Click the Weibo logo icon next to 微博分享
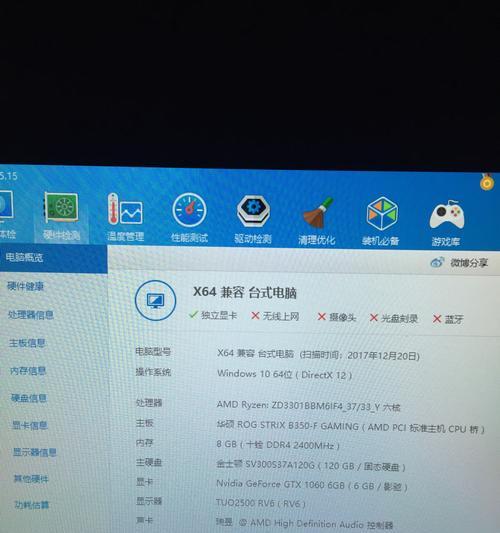Viewport: 500px width, 533px height. [x=437, y=262]
